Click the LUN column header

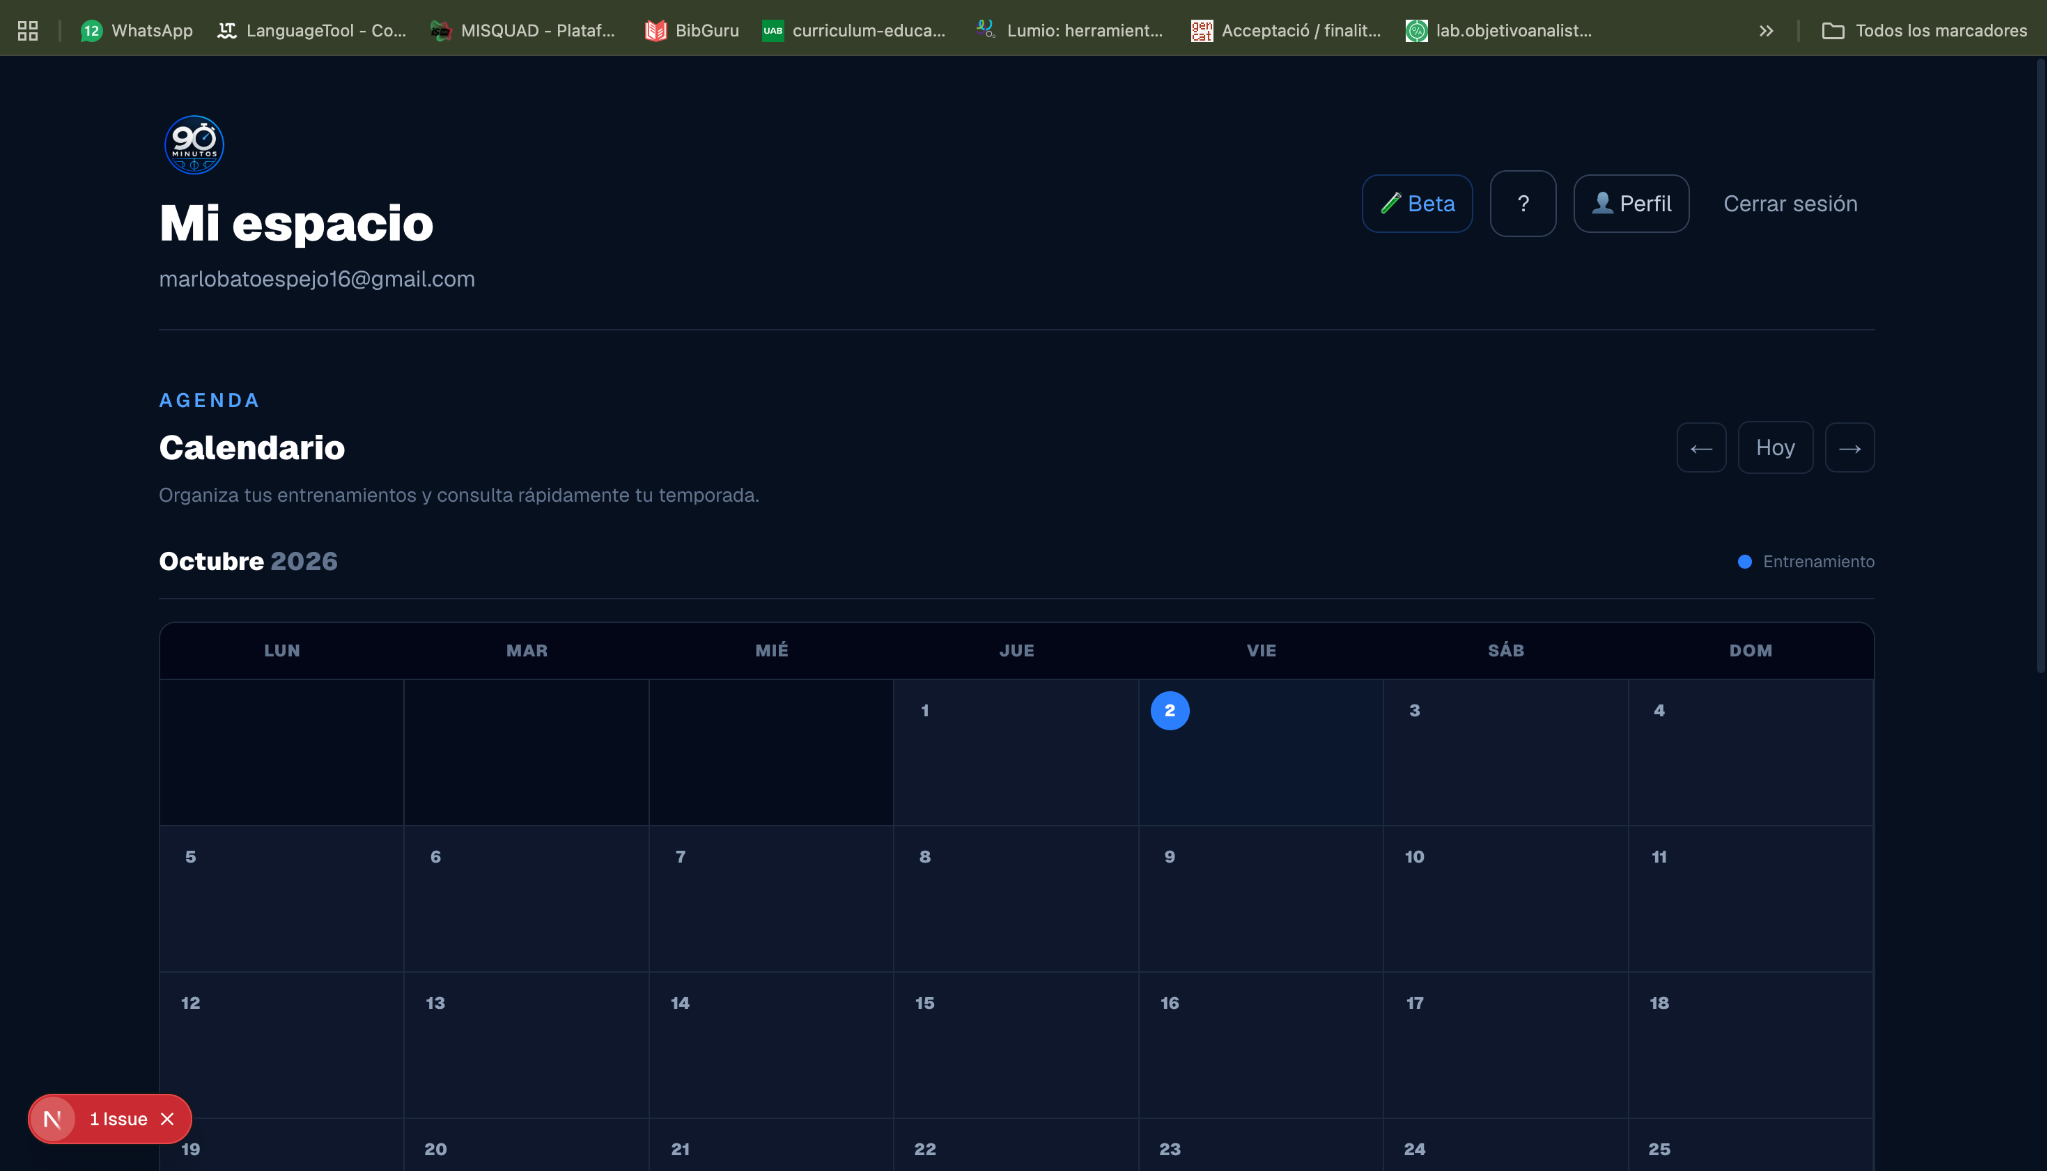tap(281, 651)
